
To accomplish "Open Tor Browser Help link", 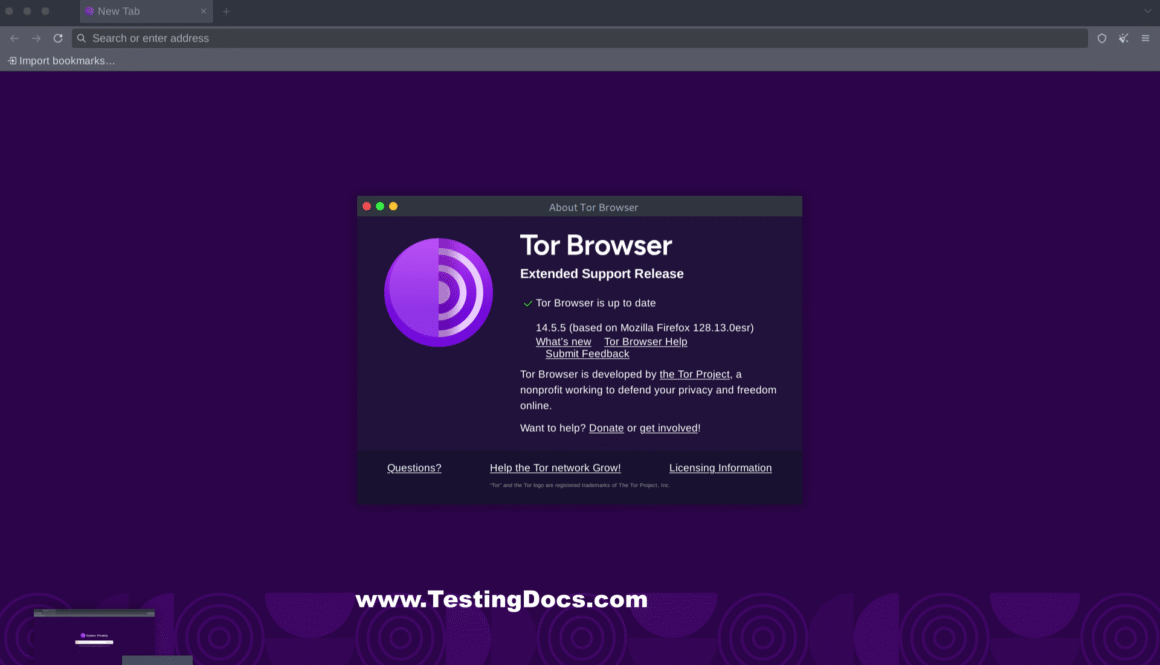I will click(645, 342).
